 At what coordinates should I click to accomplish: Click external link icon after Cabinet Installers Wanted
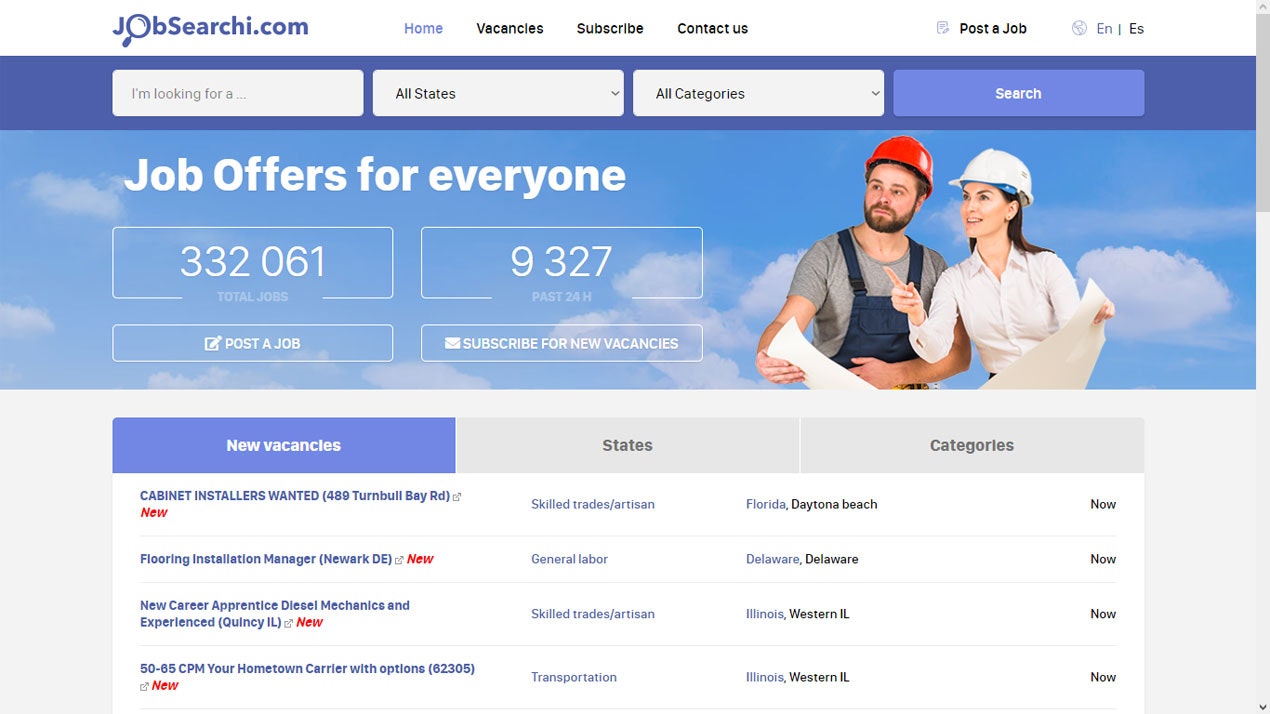click(457, 497)
